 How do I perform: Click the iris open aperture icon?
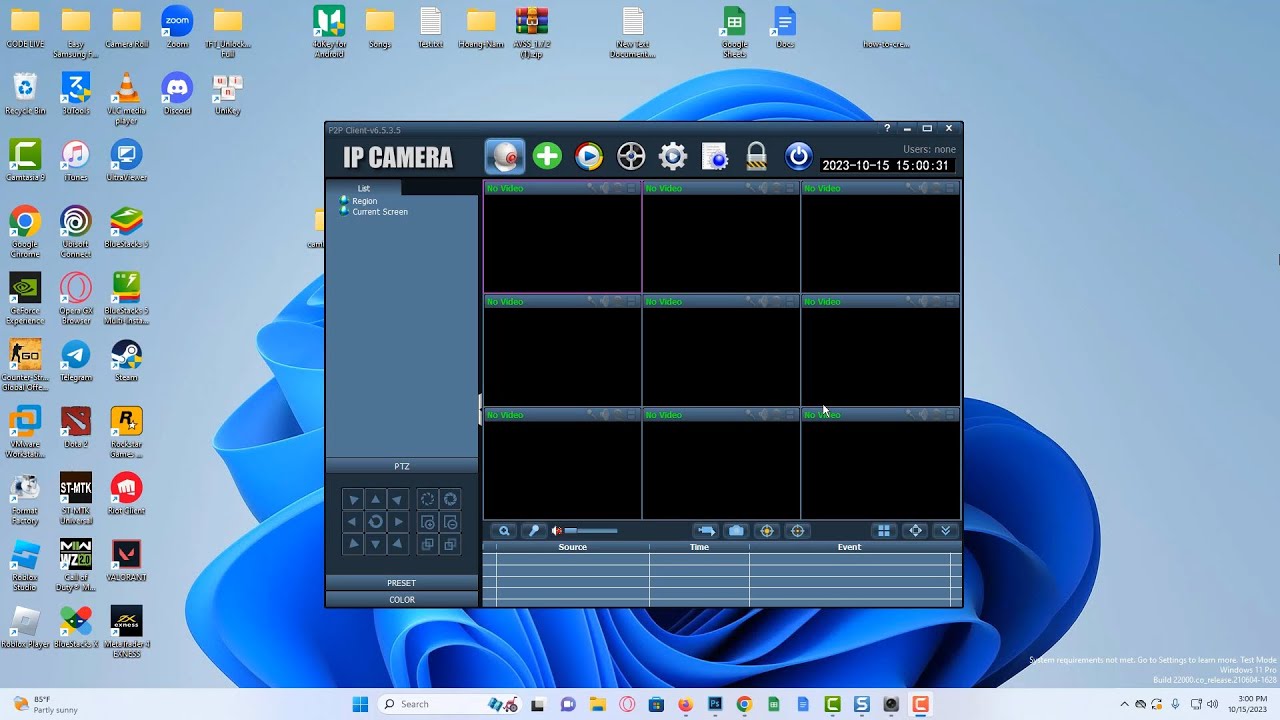(450, 499)
